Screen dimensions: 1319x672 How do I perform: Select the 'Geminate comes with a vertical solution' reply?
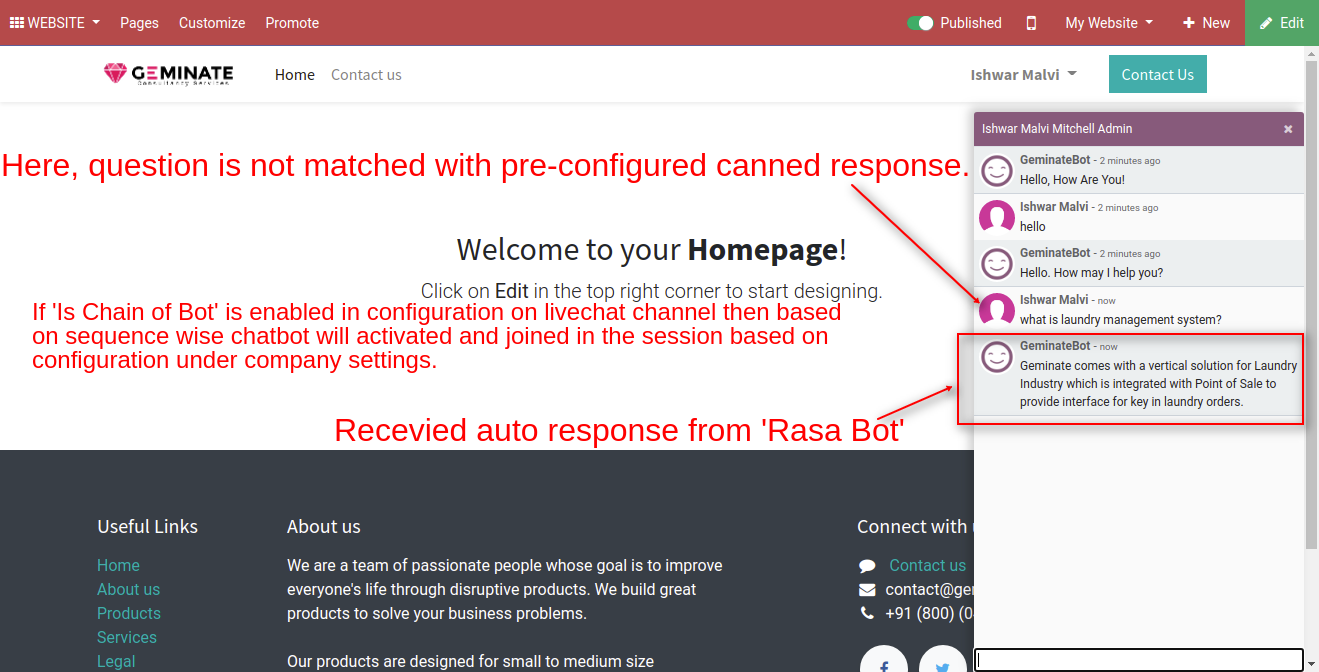(x=1158, y=384)
